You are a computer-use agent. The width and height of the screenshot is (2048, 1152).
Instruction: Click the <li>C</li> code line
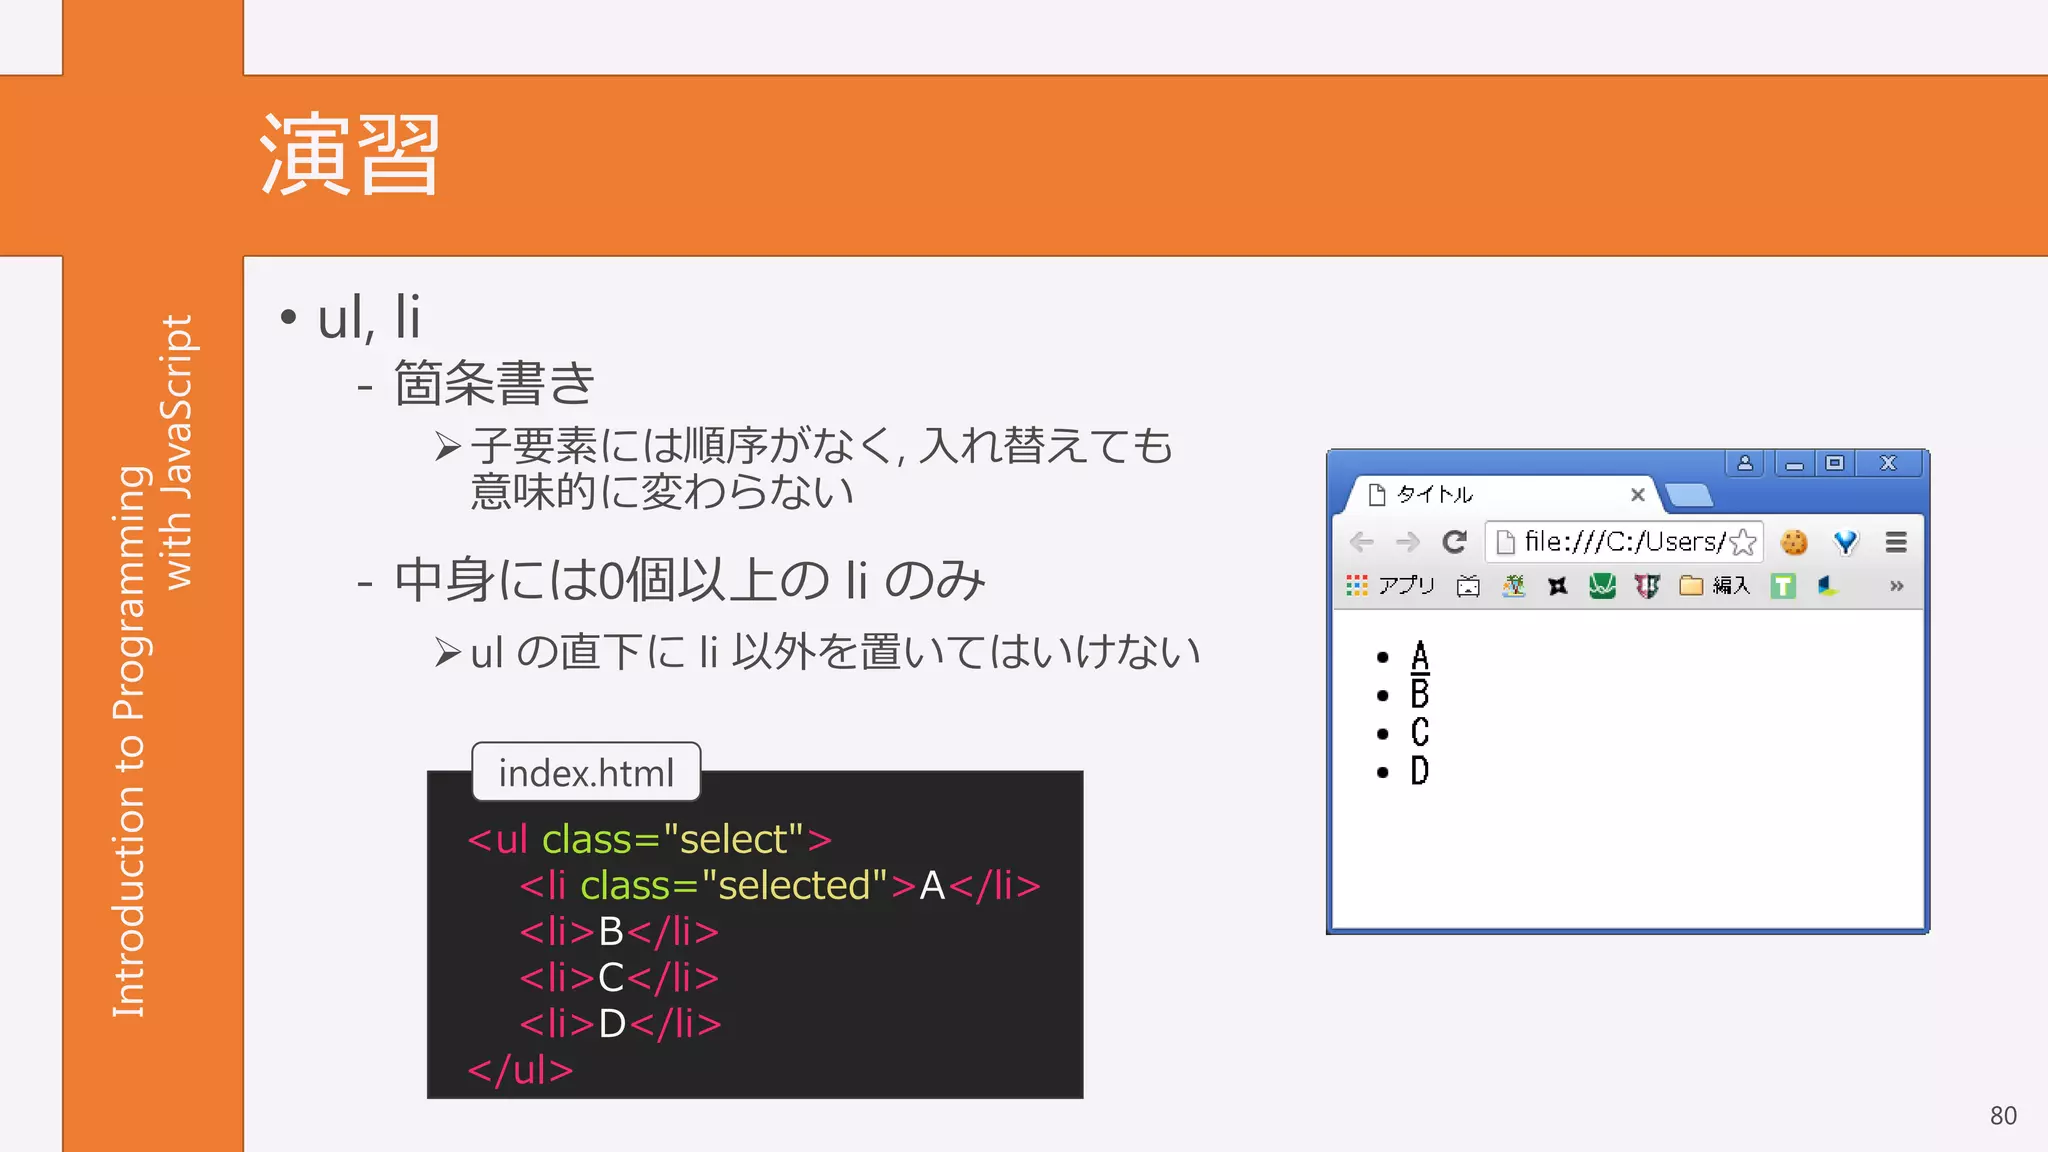tap(619, 977)
